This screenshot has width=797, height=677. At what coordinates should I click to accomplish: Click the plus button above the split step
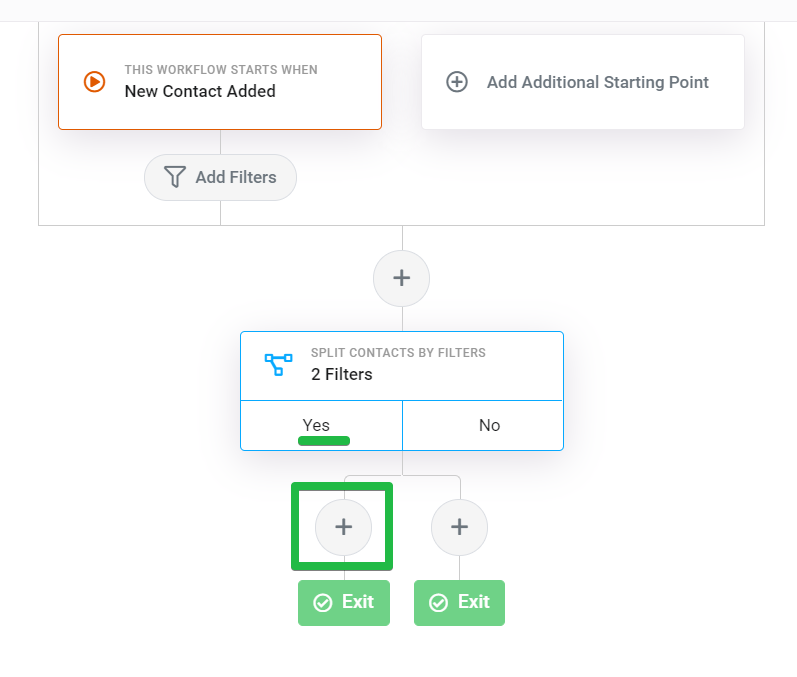coord(402,278)
